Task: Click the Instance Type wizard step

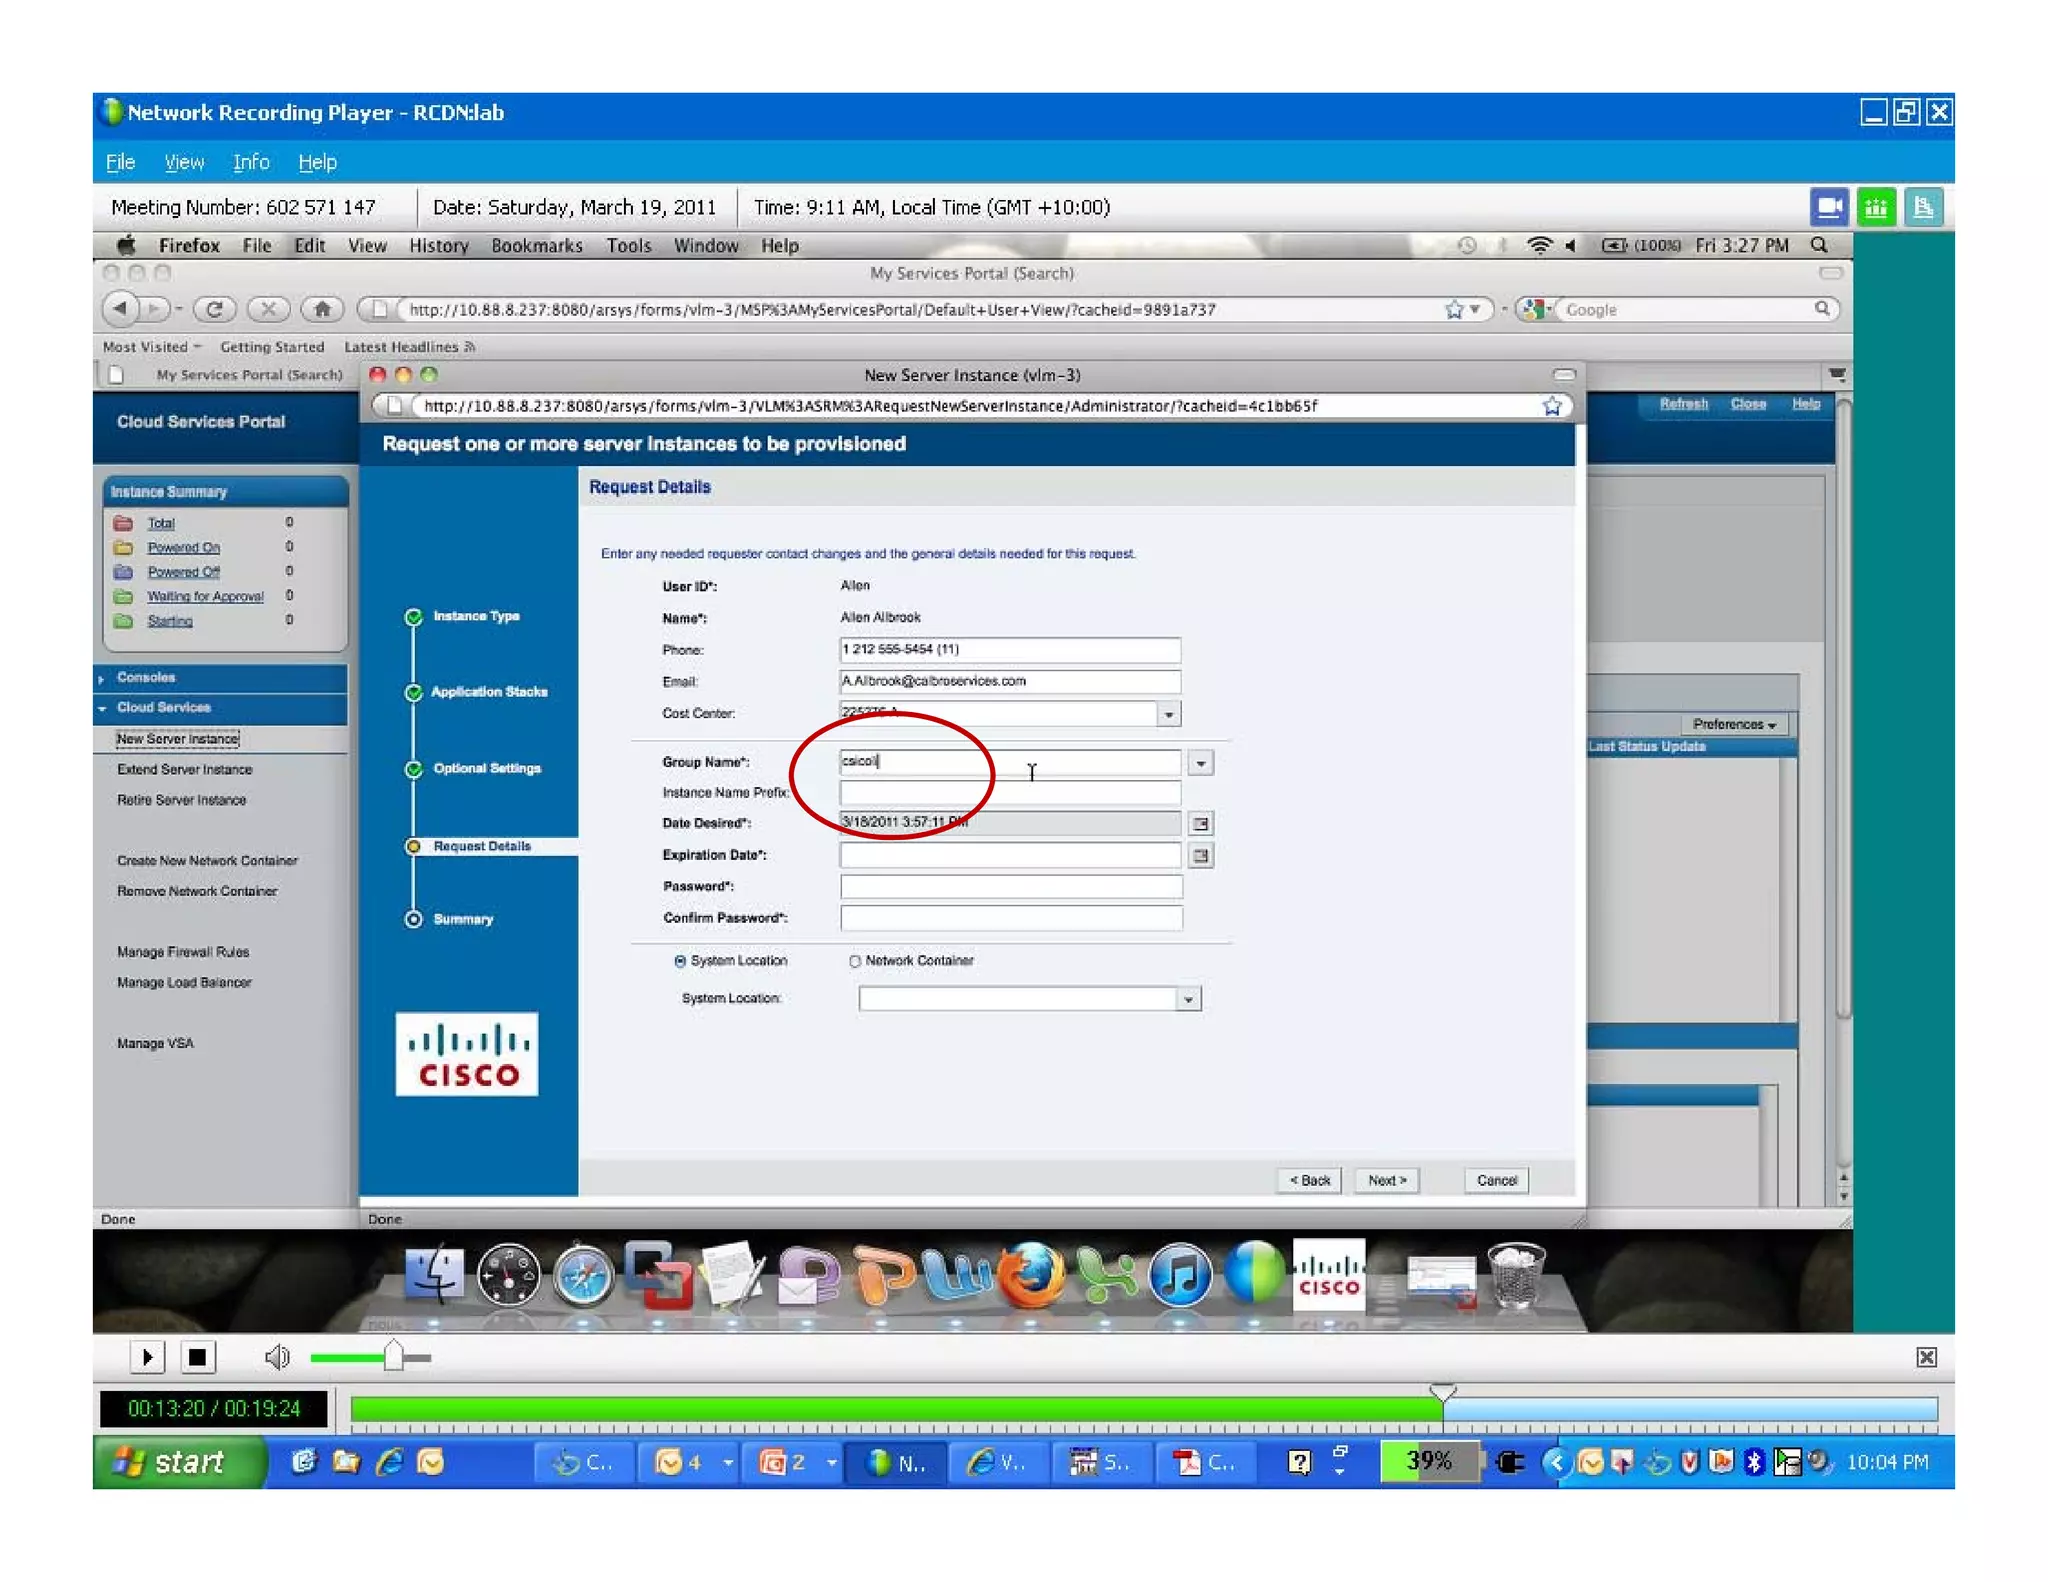Action: point(476,616)
